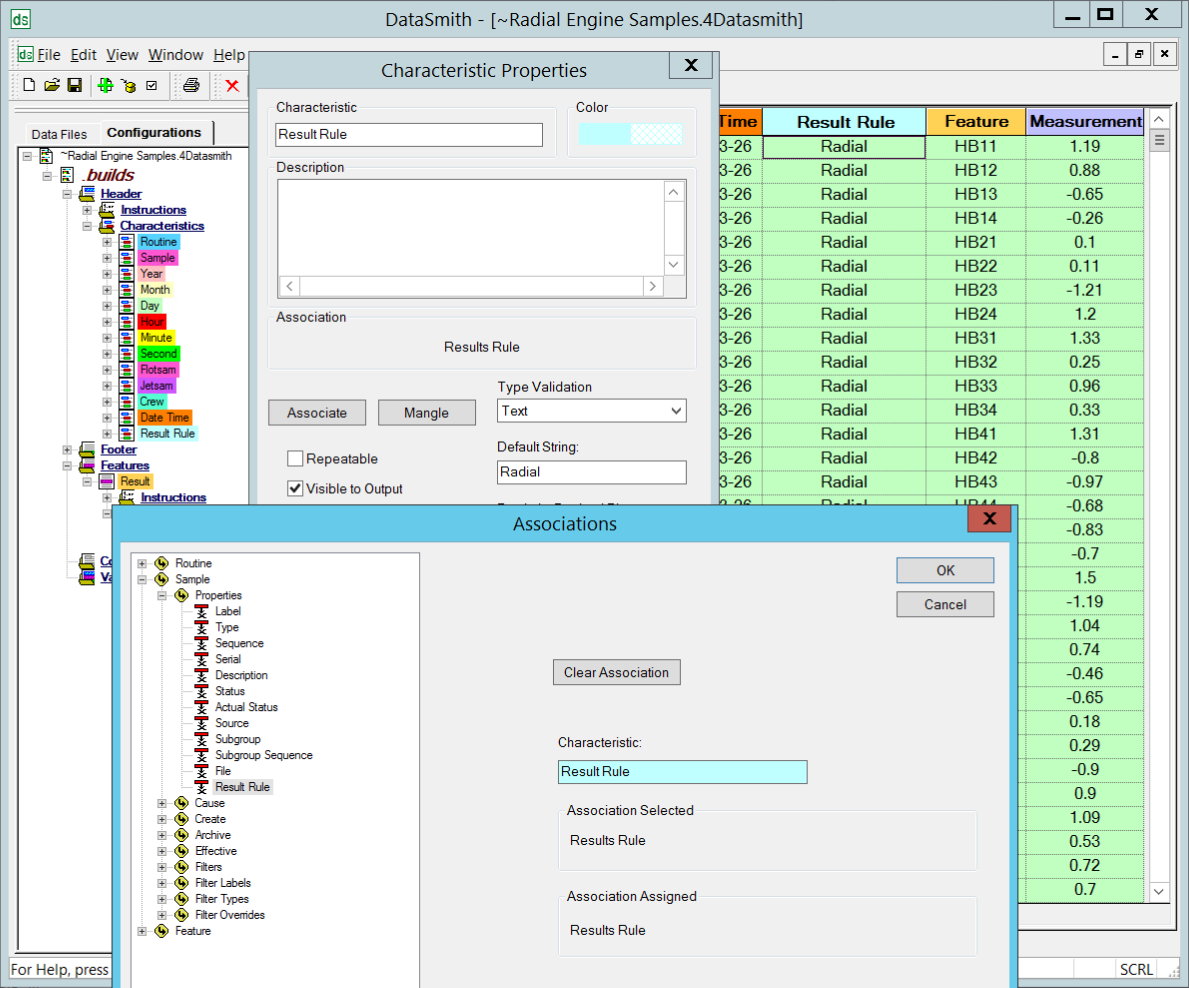Click the small checkbox icon in toolbar
This screenshot has height=988, width=1189.
(151, 86)
